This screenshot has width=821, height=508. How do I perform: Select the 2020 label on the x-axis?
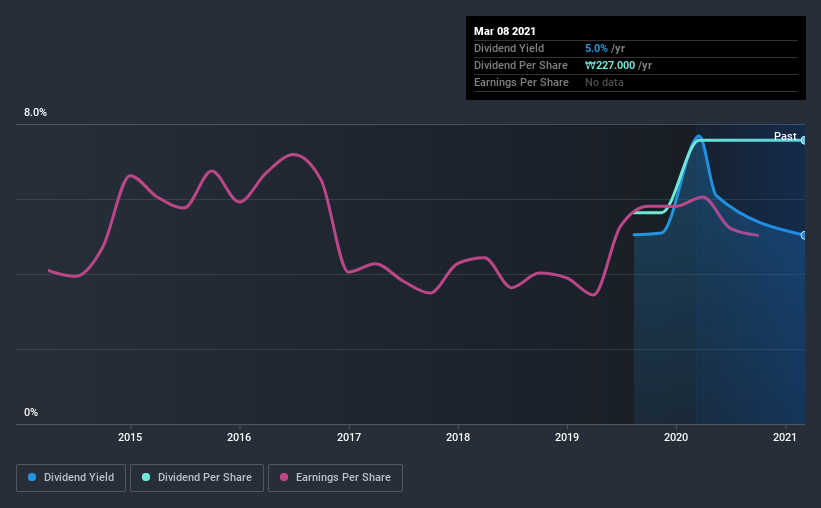[676, 437]
